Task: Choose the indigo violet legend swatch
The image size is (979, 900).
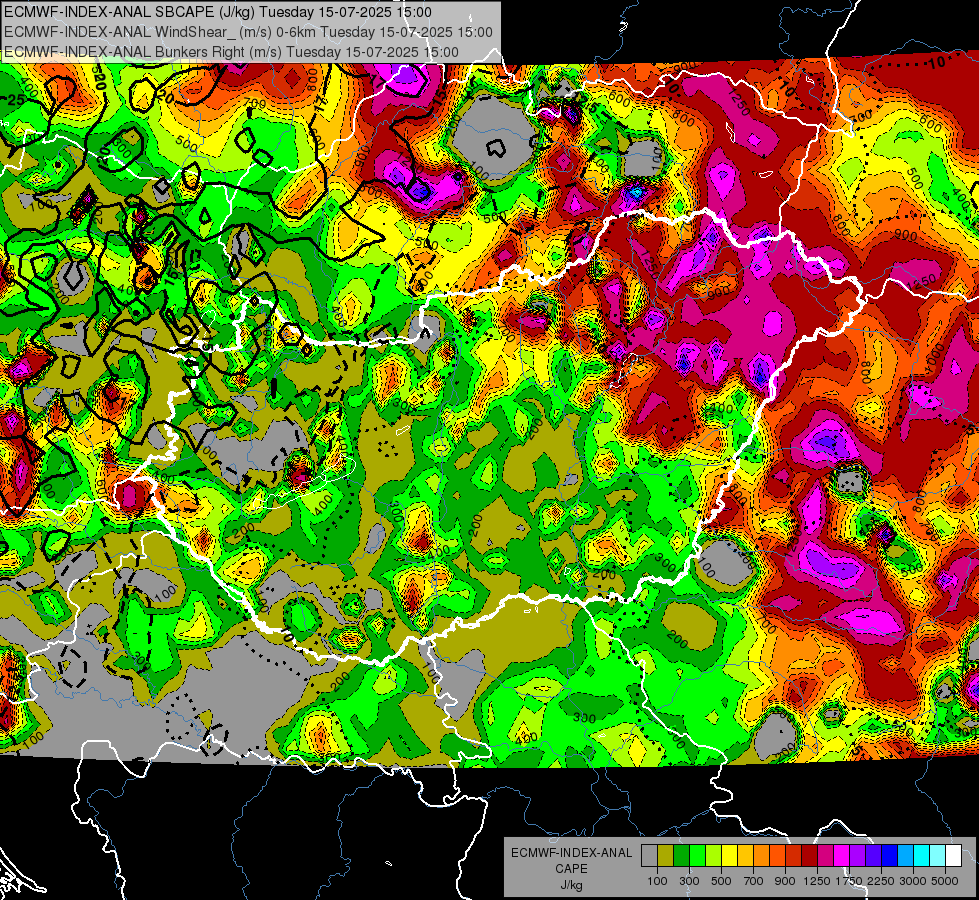Action: pos(873,856)
